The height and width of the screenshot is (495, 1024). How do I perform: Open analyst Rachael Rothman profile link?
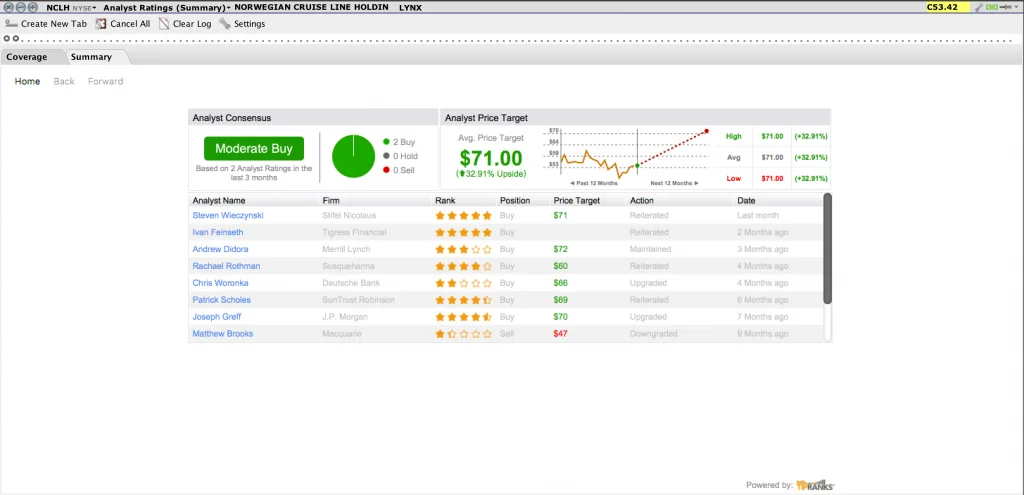point(226,266)
